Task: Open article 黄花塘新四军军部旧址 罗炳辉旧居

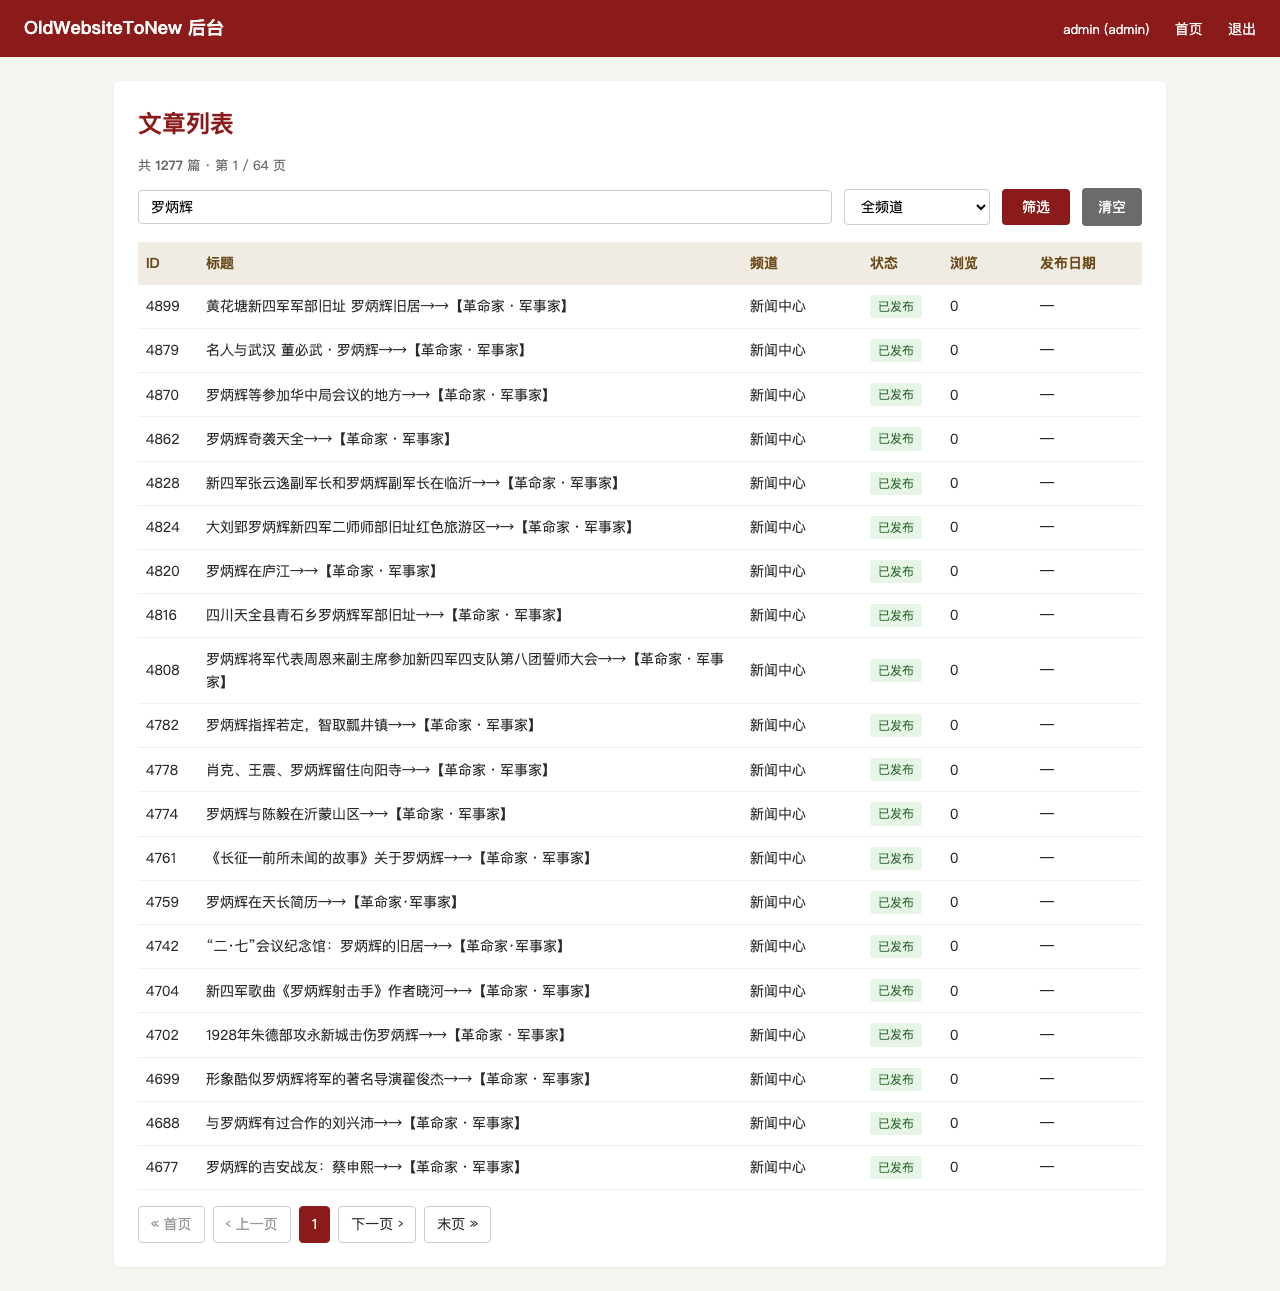Action: [390, 306]
